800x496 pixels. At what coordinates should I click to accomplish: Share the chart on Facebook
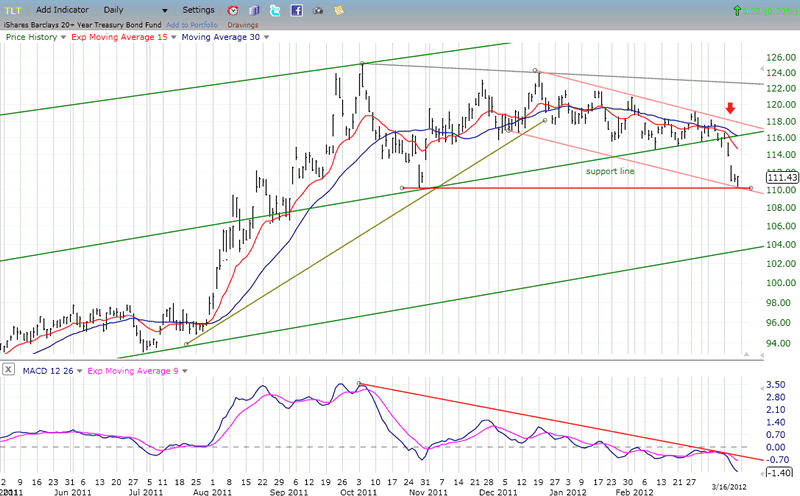[x=297, y=10]
